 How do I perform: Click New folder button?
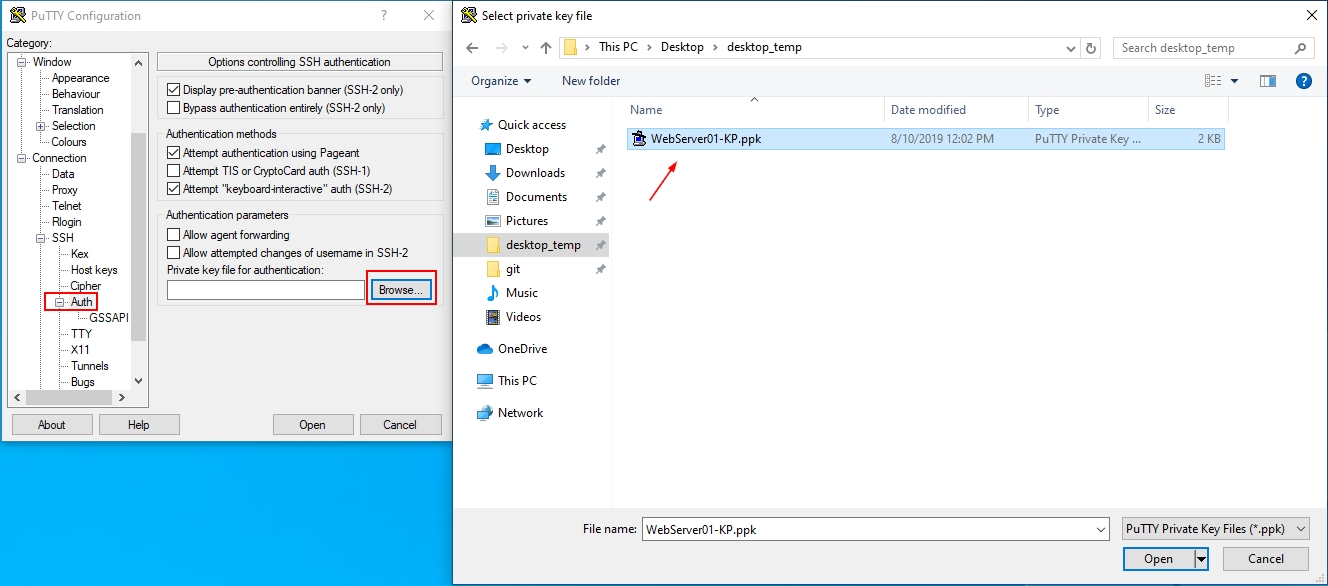pos(591,81)
